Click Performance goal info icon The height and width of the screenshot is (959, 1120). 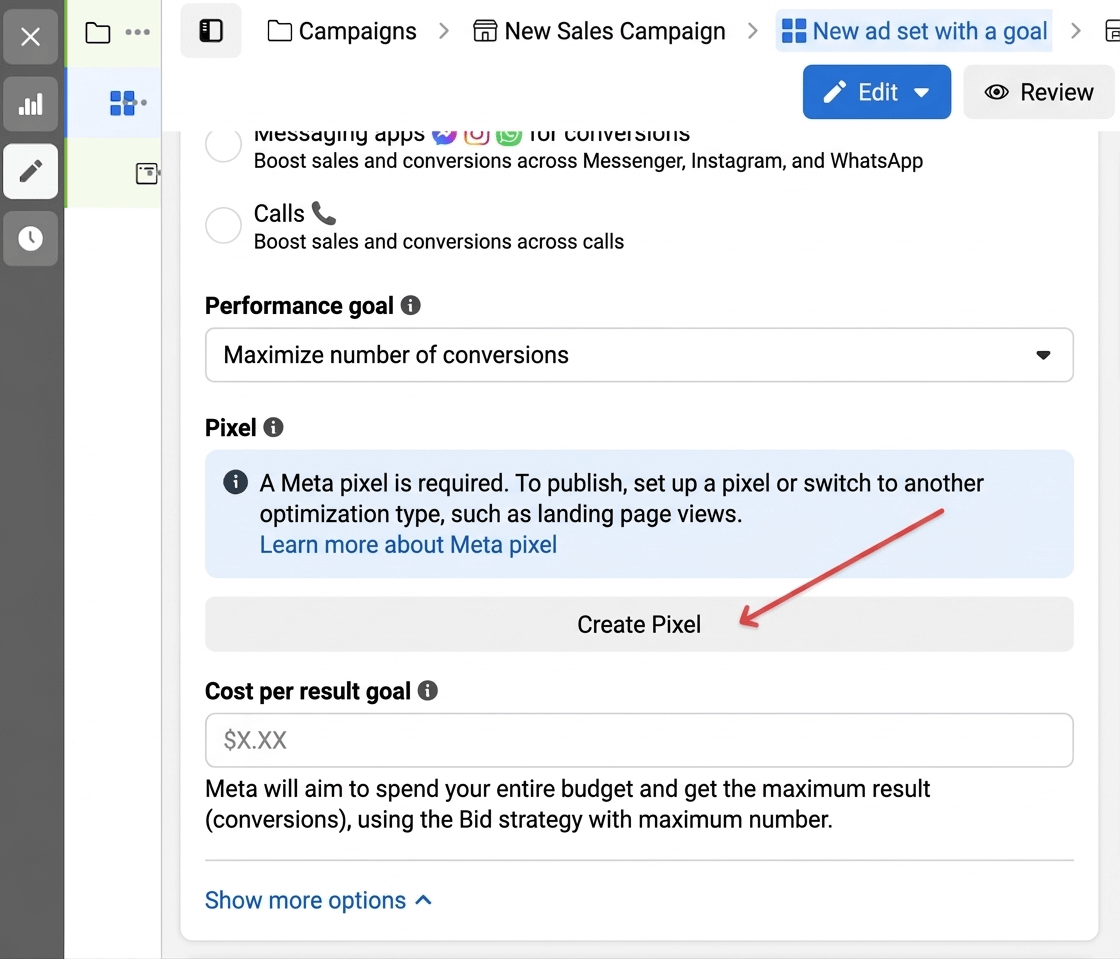pyautogui.click(x=410, y=306)
